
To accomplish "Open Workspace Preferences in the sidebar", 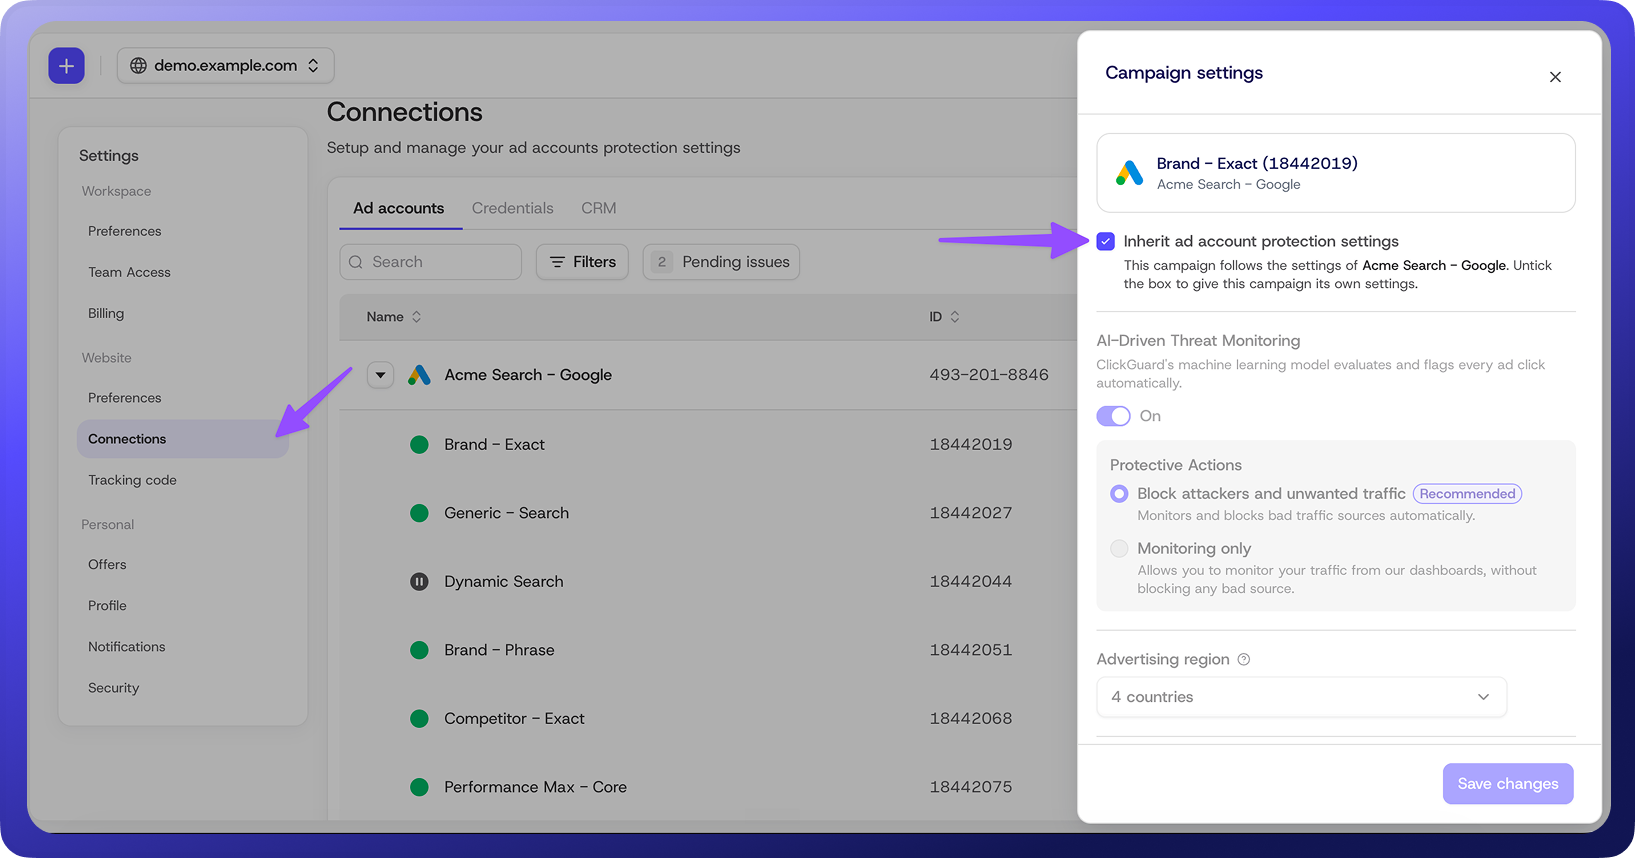I will (x=124, y=231).
